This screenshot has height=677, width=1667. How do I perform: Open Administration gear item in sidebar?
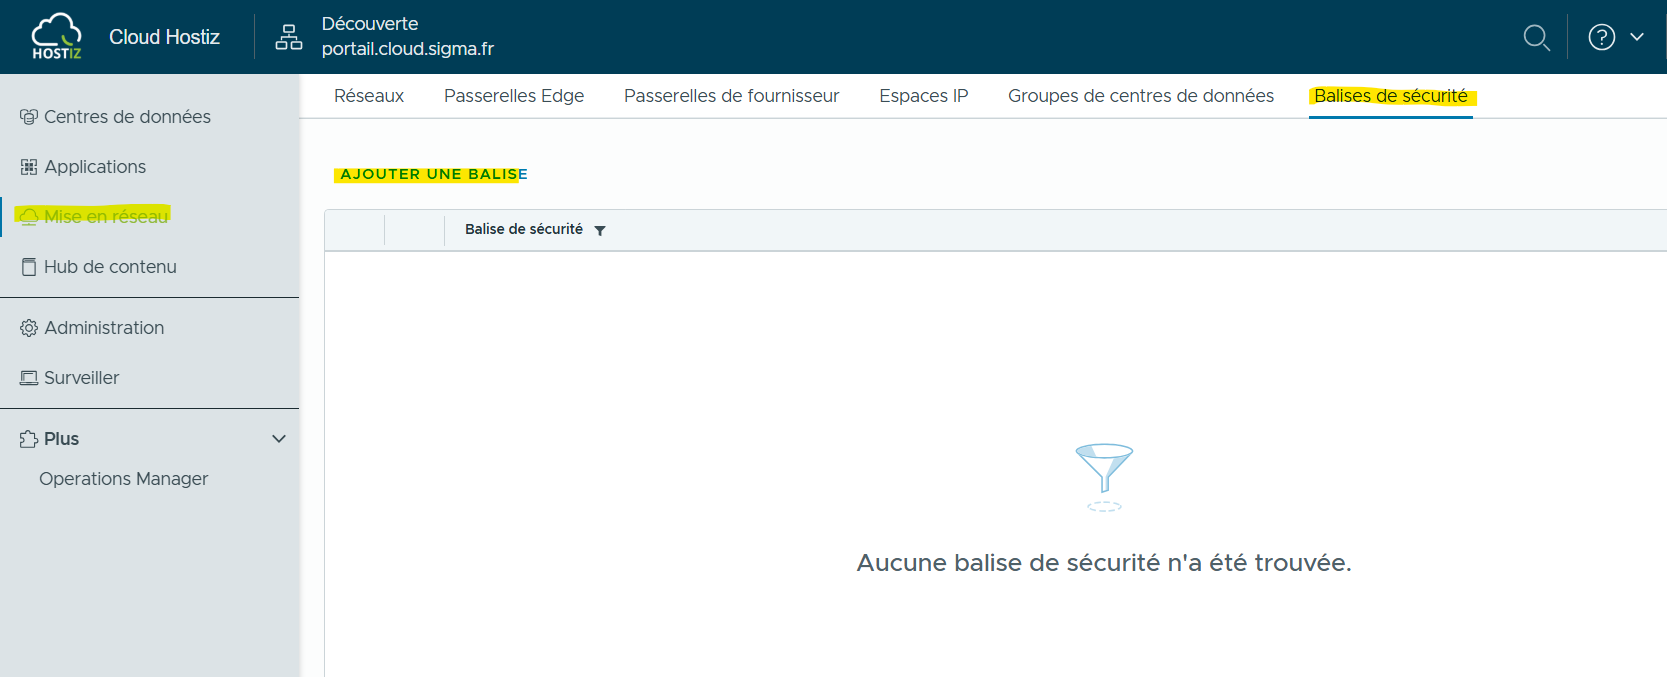point(104,328)
